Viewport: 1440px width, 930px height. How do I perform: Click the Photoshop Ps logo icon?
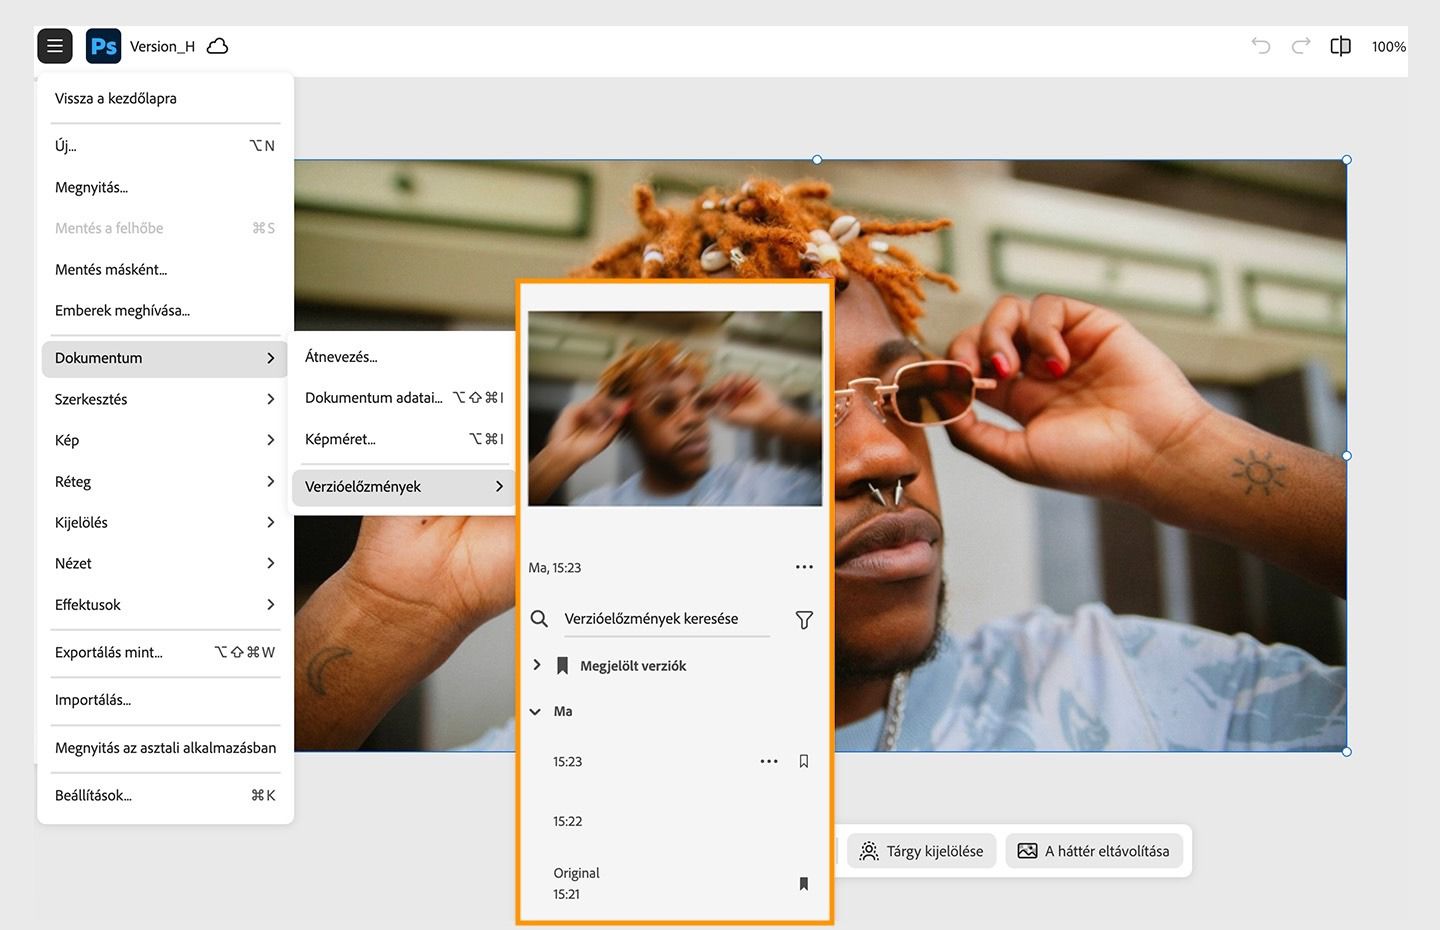click(x=104, y=46)
